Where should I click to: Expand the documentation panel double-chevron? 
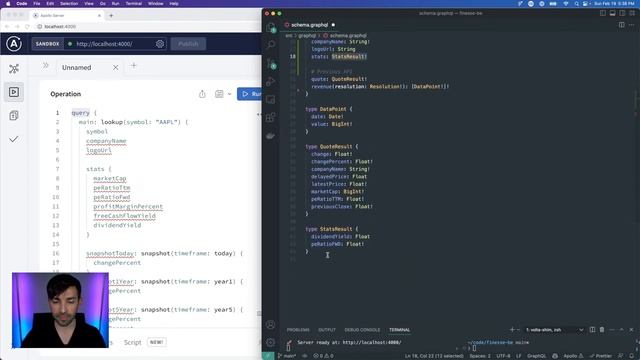point(46,66)
